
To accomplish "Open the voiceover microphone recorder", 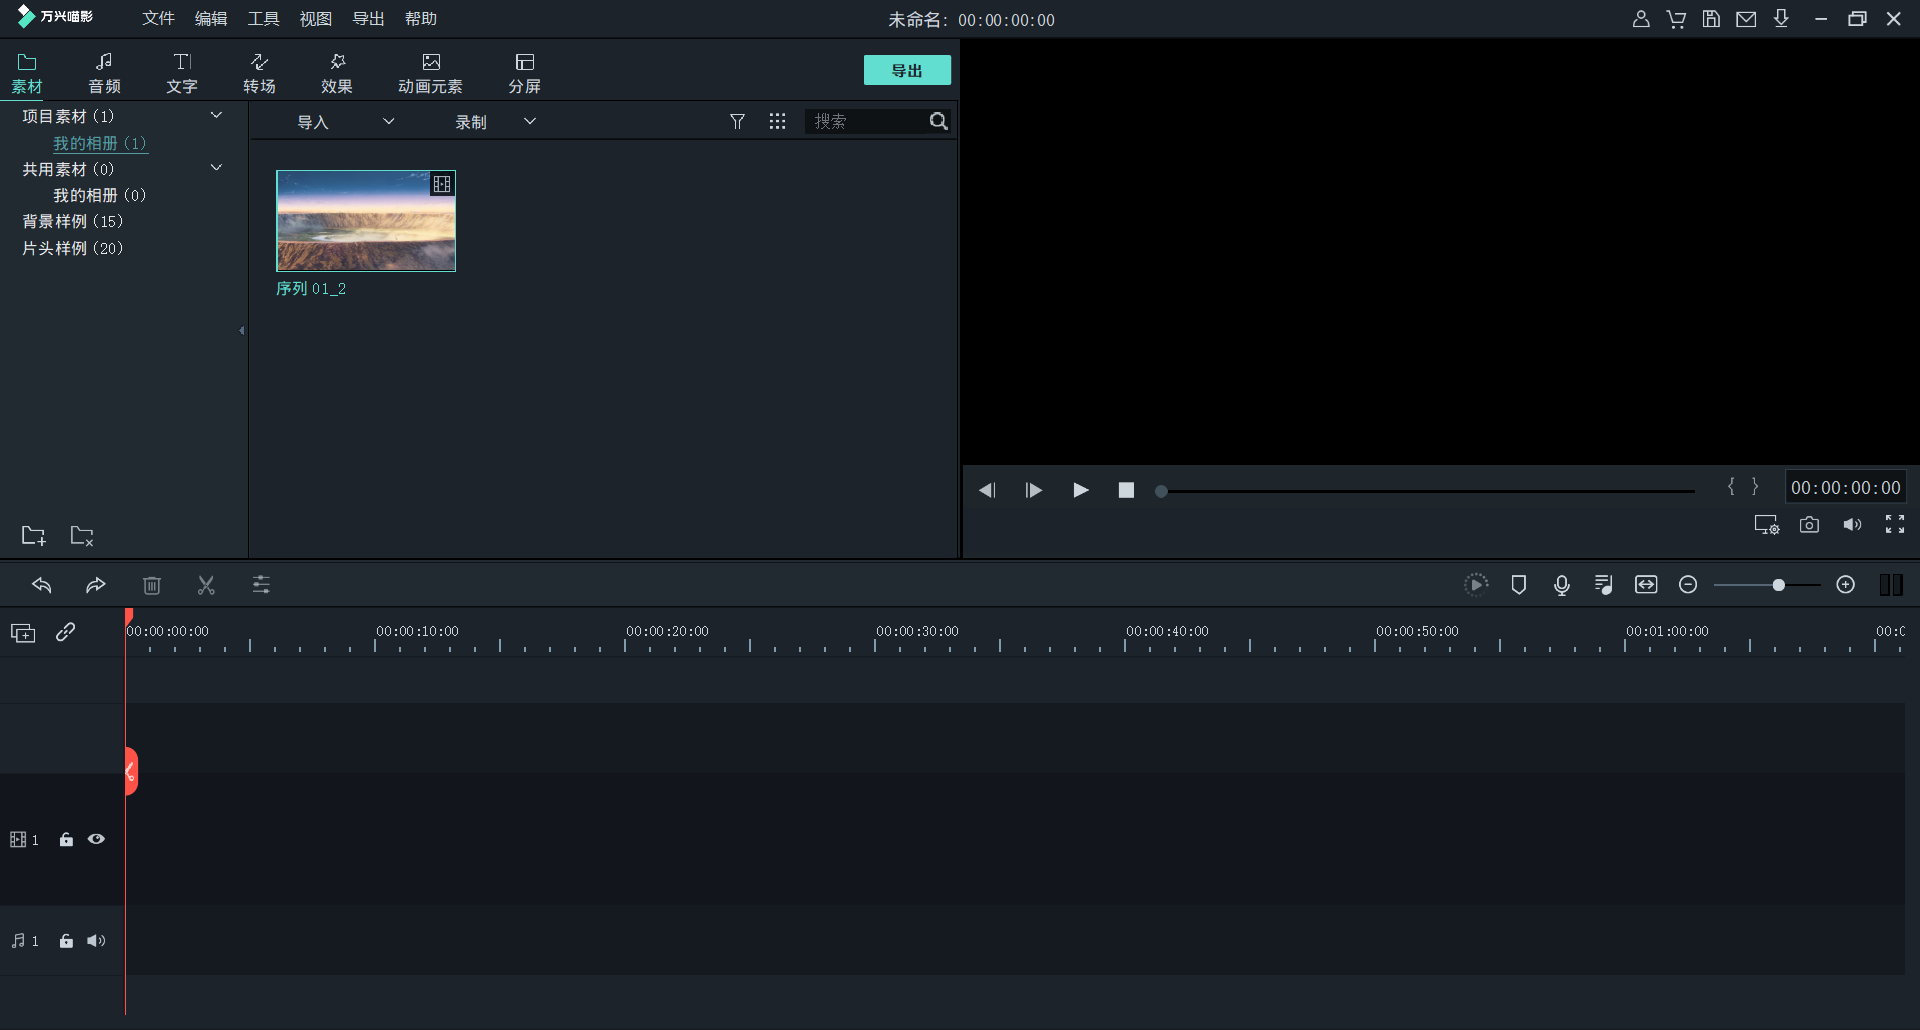I will pyautogui.click(x=1561, y=585).
